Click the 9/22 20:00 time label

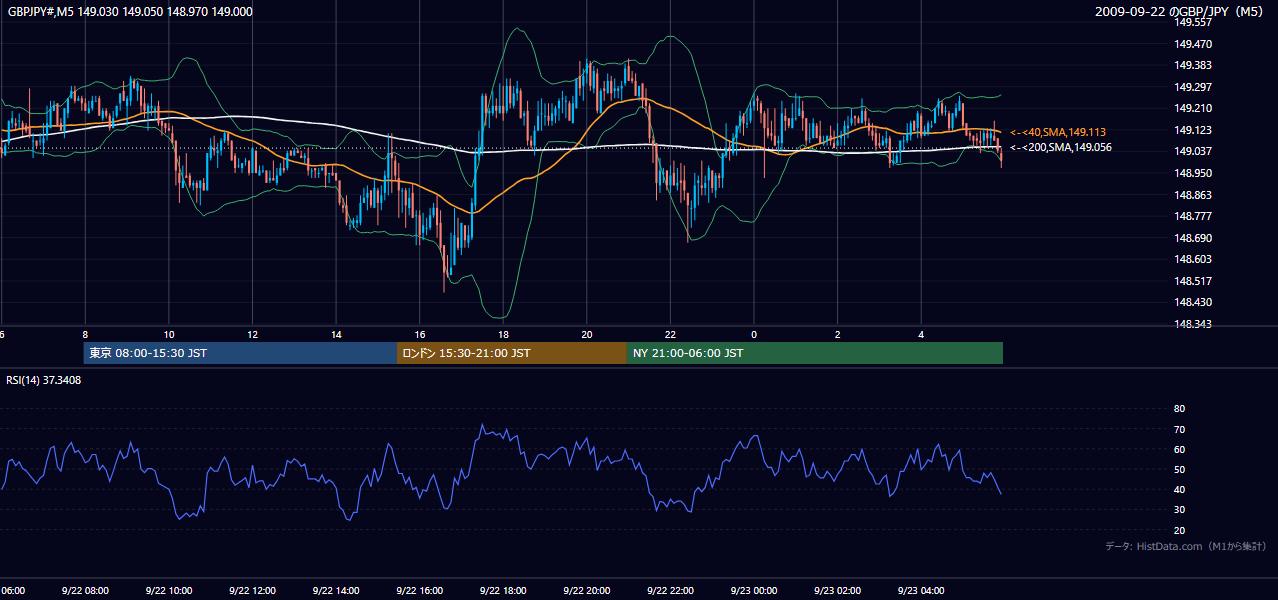pos(587,591)
